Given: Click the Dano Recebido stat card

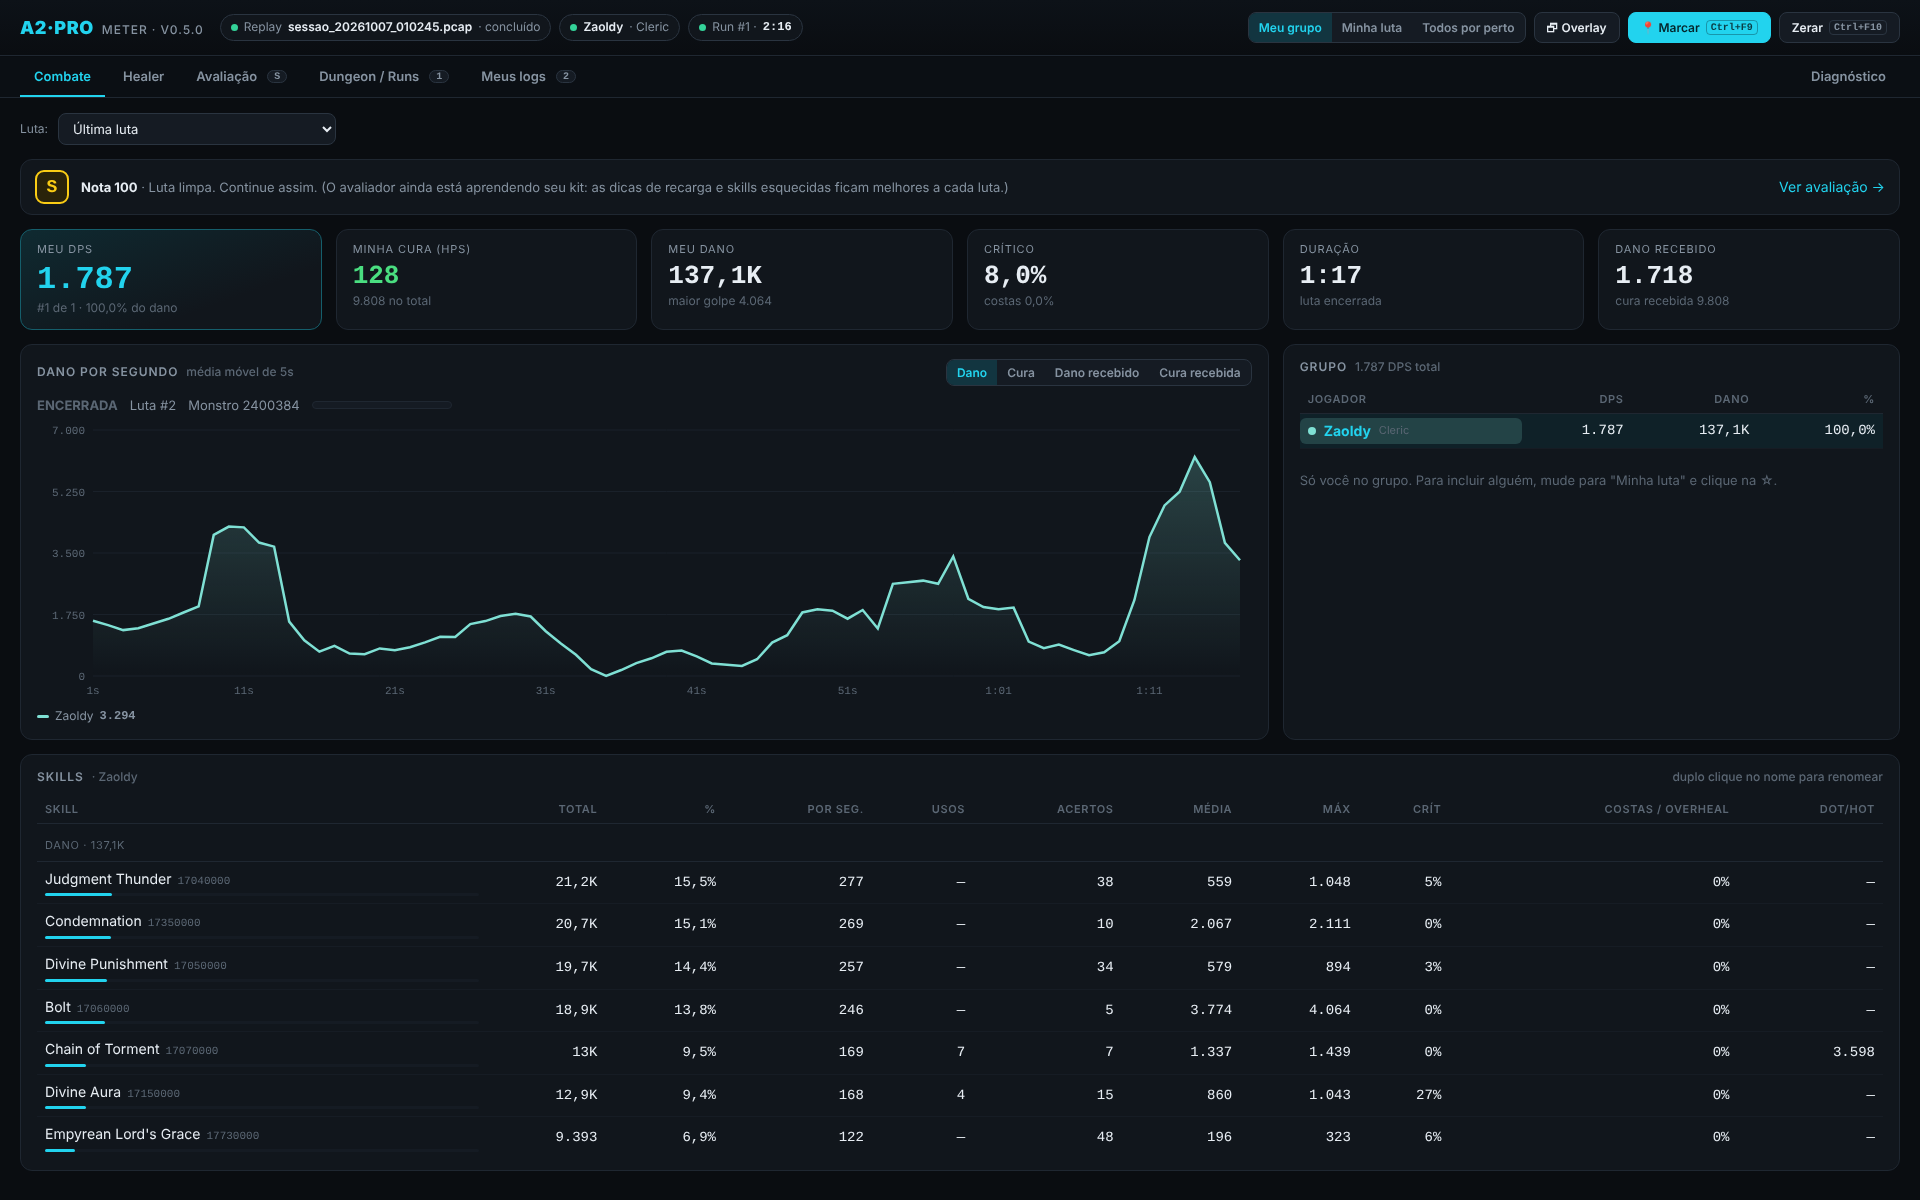Looking at the screenshot, I should tap(1749, 279).
